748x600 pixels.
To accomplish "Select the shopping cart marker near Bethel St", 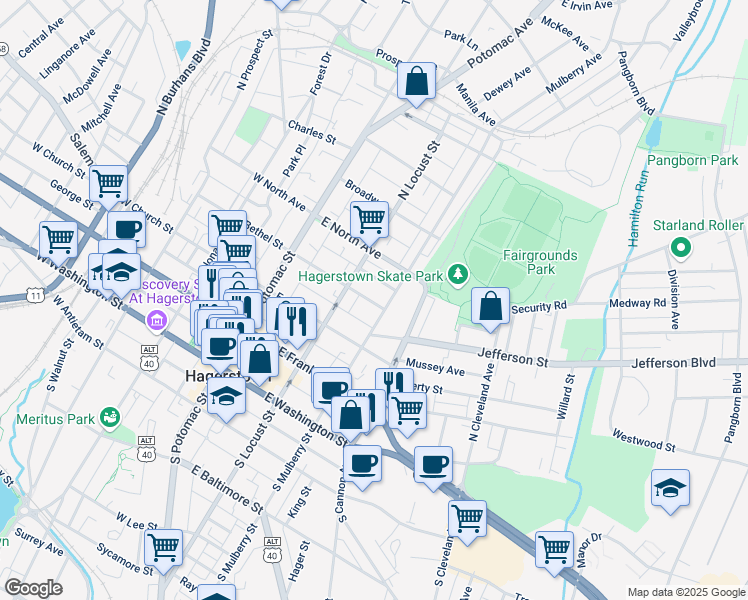I will 228,228.
